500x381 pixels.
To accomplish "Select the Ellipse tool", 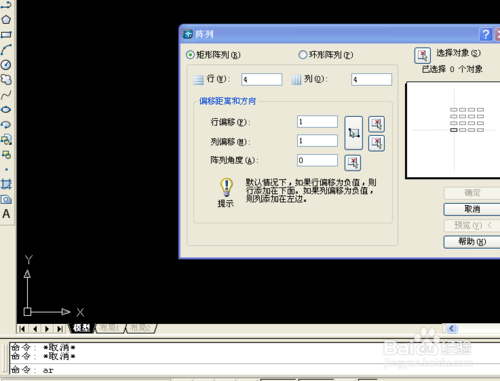I will pos(6,110).
